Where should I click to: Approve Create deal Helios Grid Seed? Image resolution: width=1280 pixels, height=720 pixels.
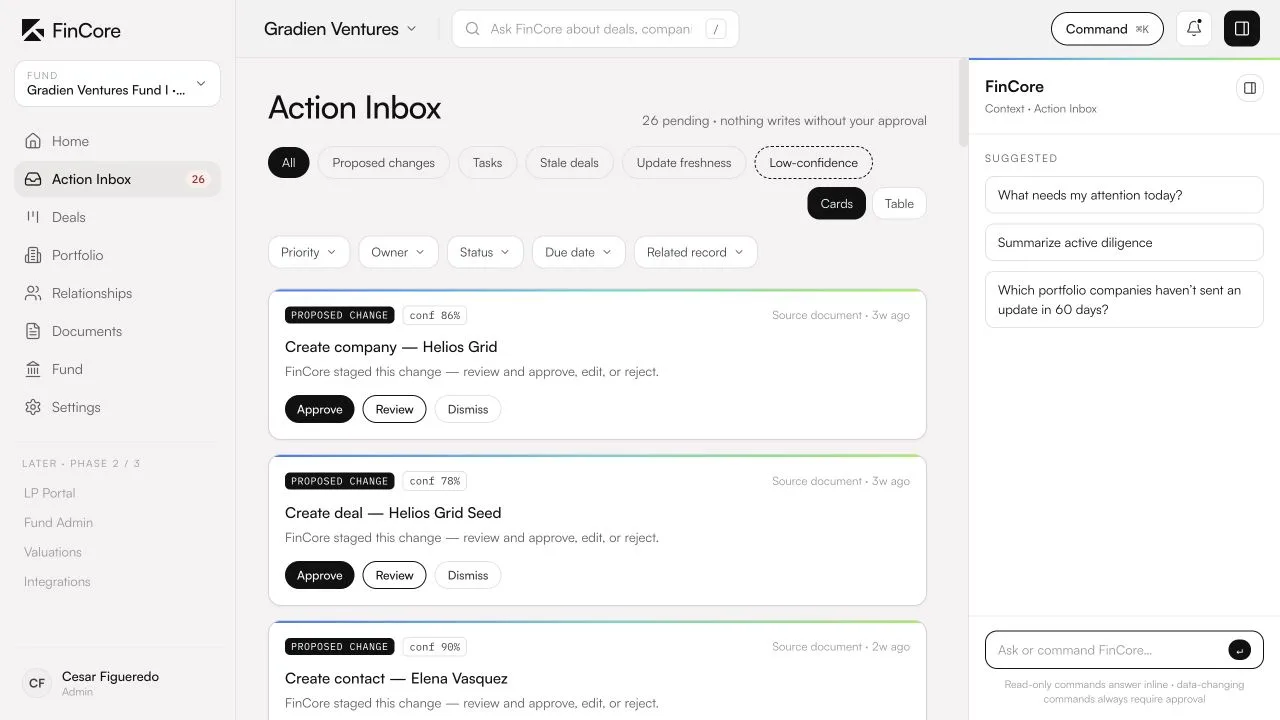(x=320, y=575)
